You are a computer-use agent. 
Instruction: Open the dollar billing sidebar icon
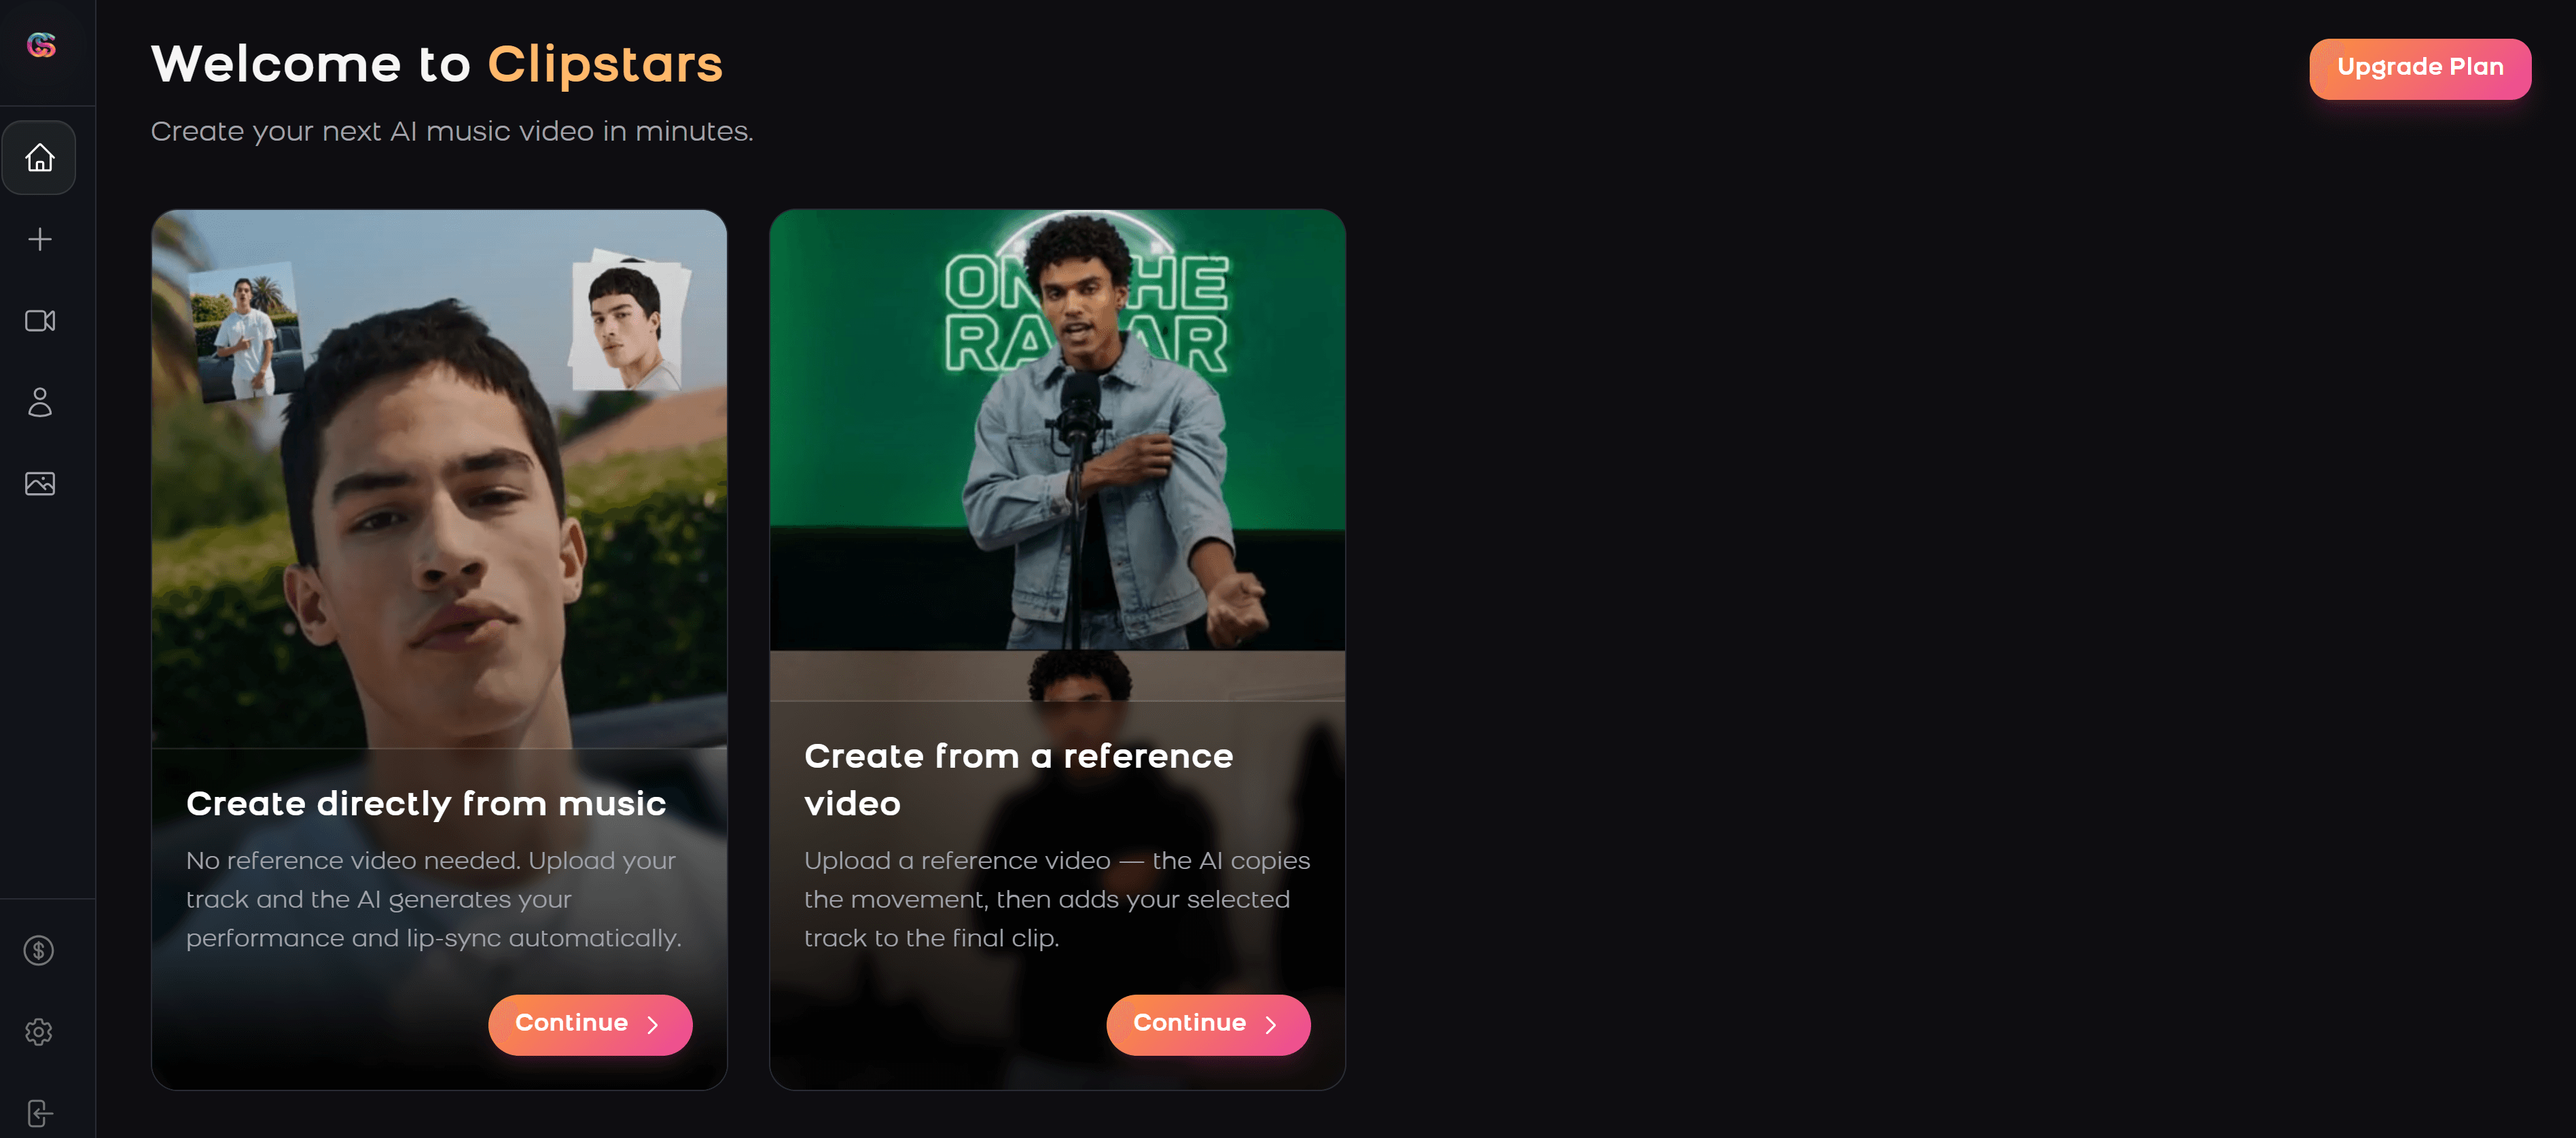click(39, 950)
